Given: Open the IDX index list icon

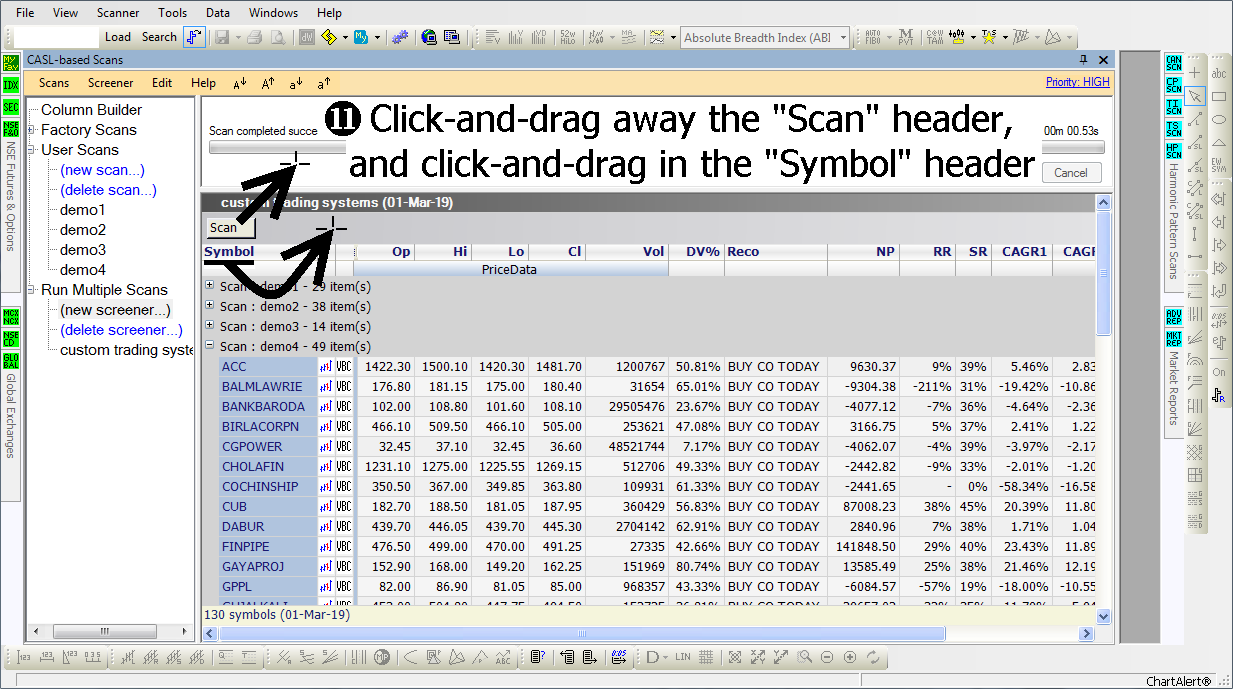Looking at the screenshot, I should (x=10, y=84).
